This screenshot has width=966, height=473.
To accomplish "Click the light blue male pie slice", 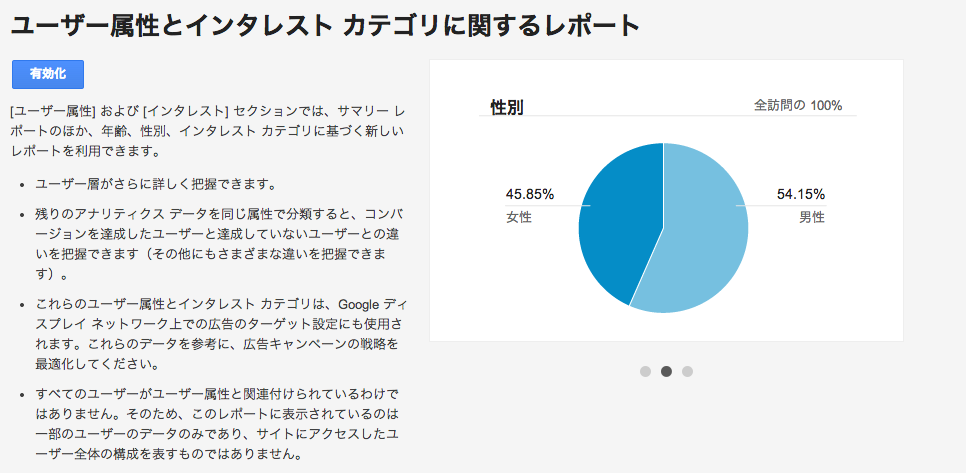I will [x=702, y=234].
